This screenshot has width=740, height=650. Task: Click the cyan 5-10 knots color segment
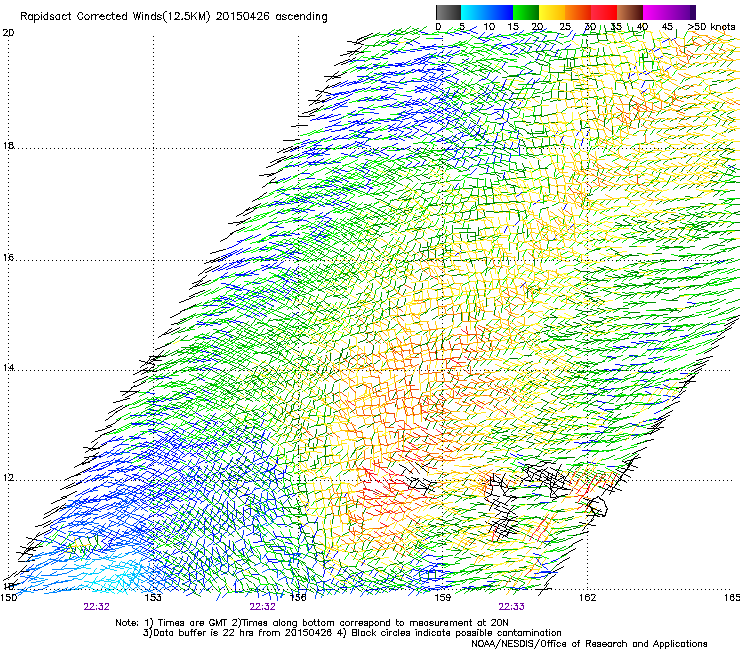click(474, 12)
